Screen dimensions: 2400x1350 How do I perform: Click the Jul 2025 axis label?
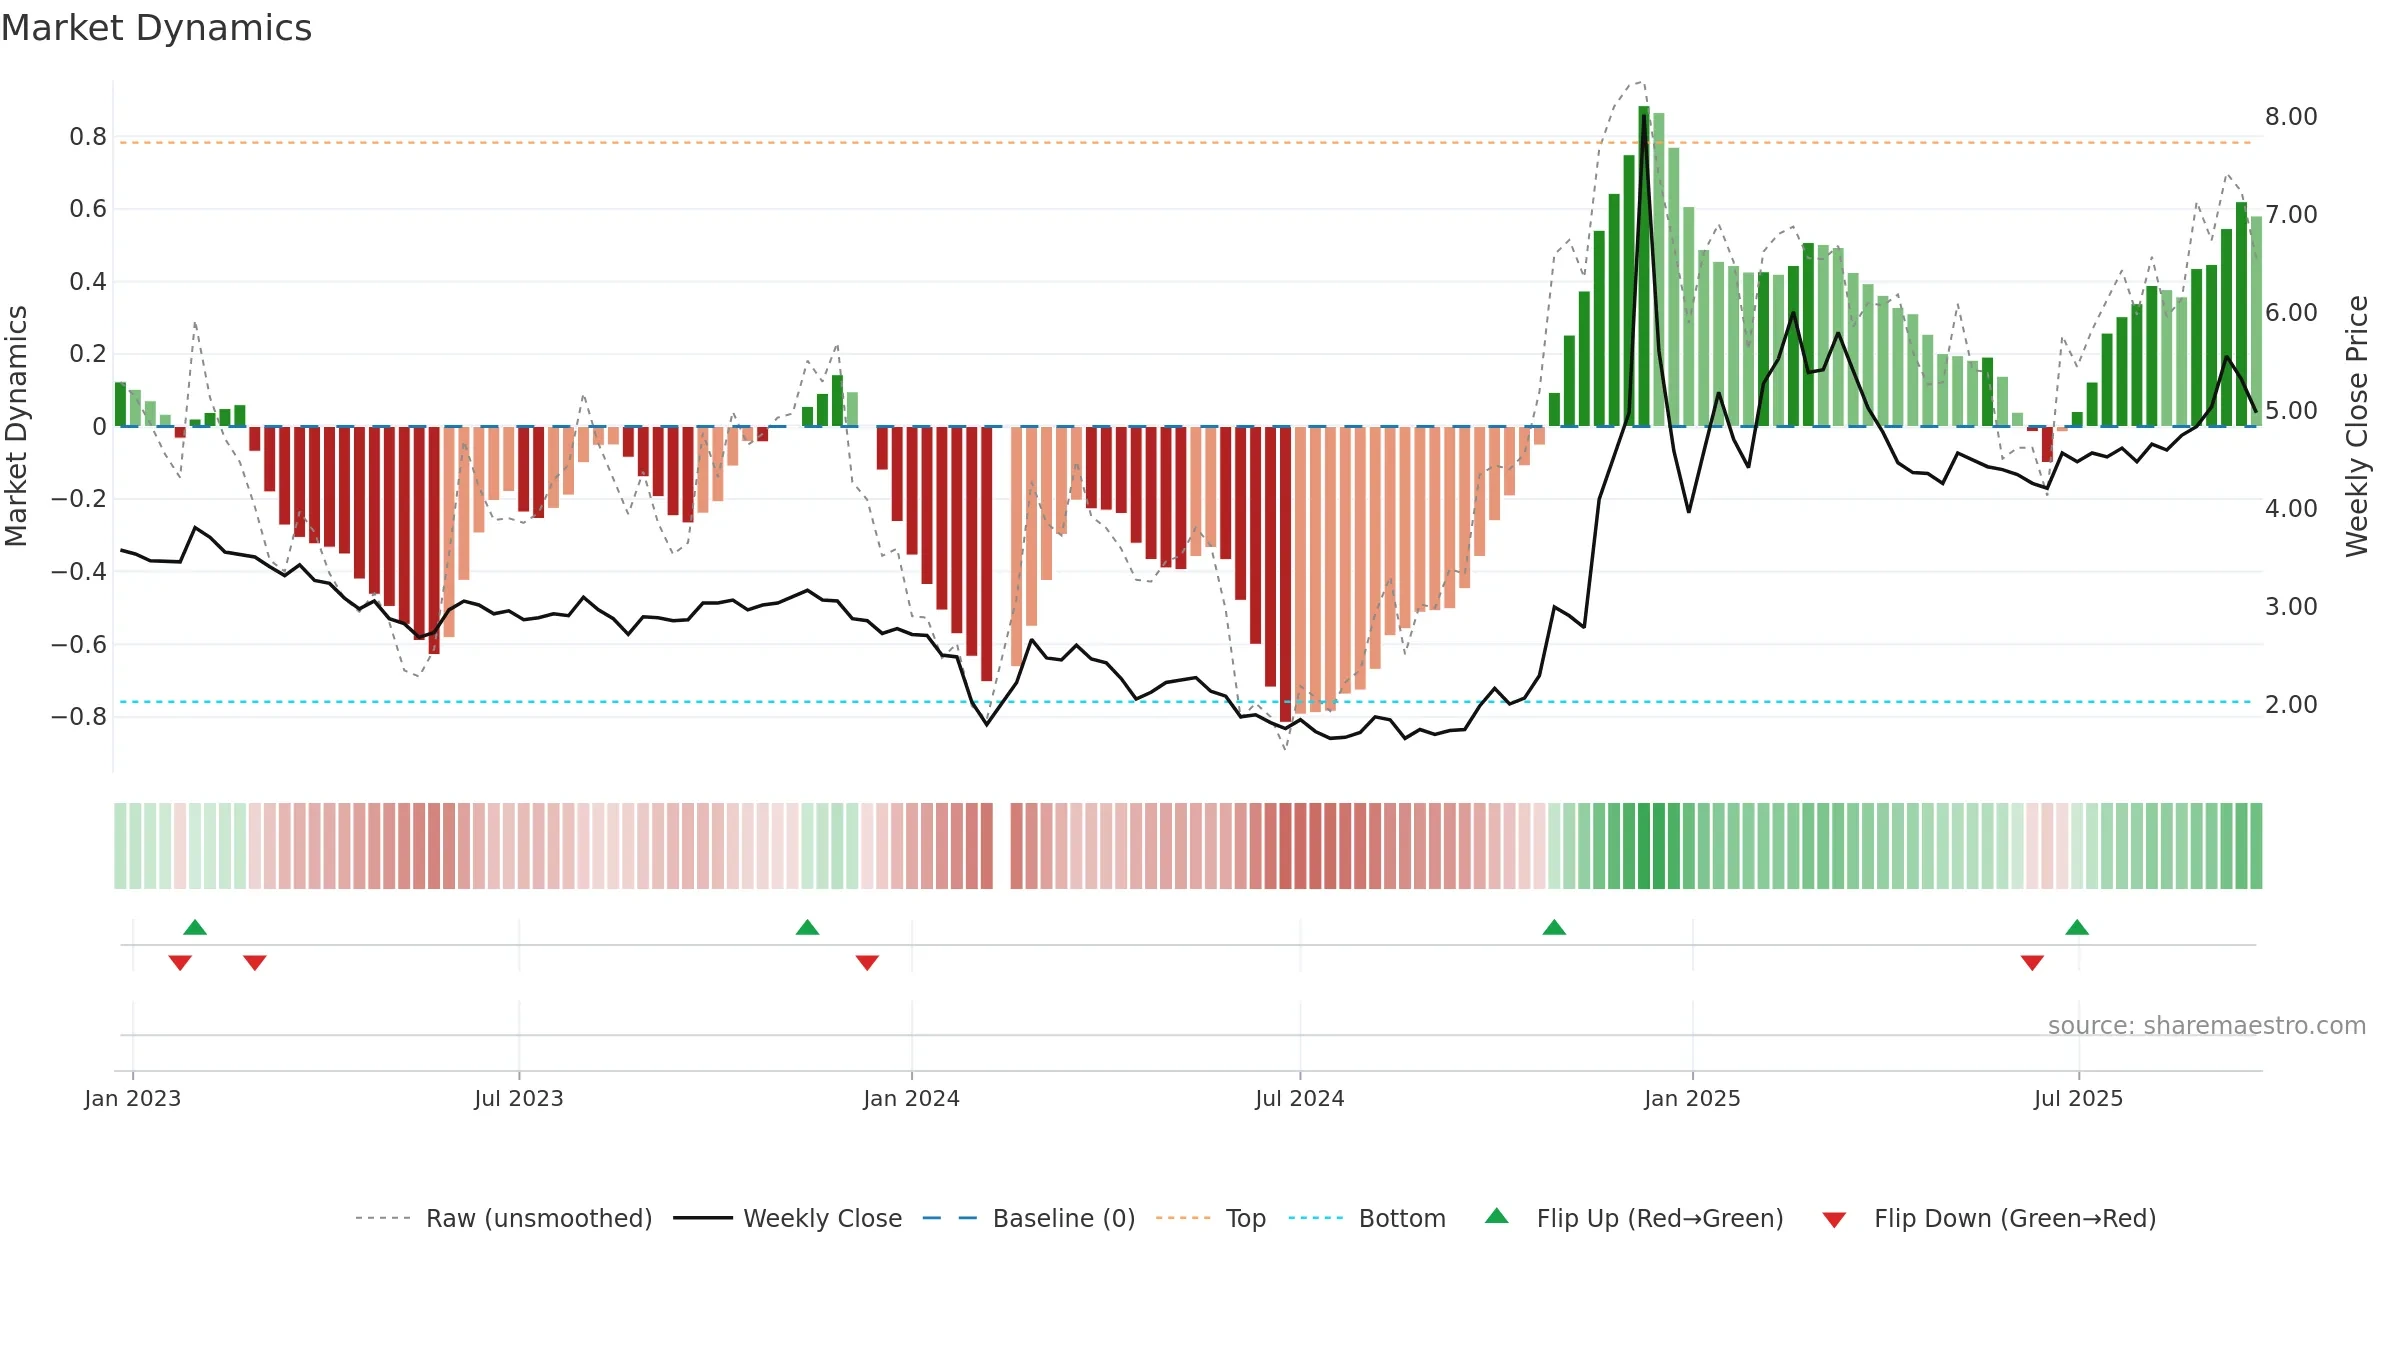tap(2079, 1098)
